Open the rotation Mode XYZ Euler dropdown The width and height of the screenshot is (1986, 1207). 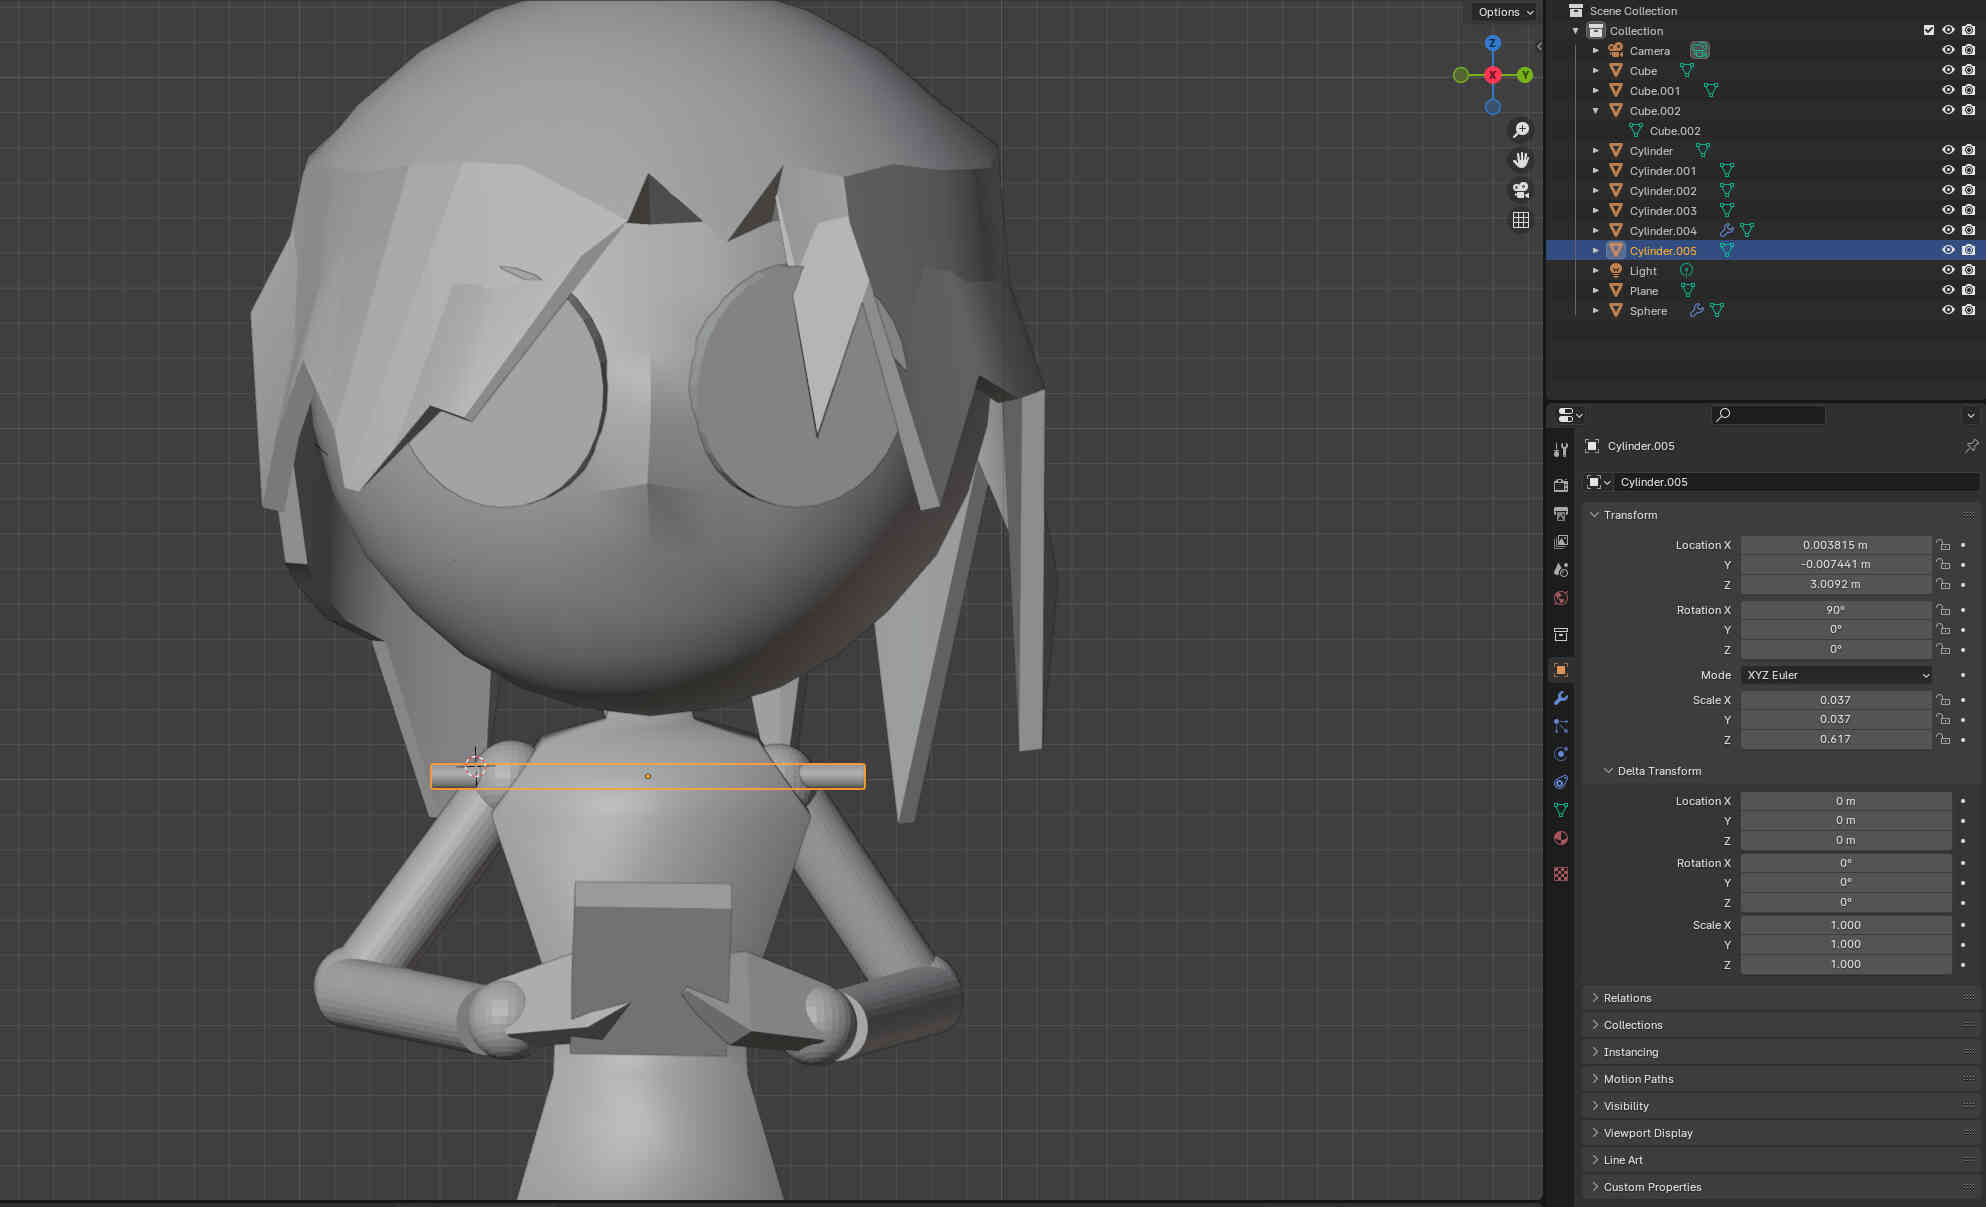coord(1836,675)
